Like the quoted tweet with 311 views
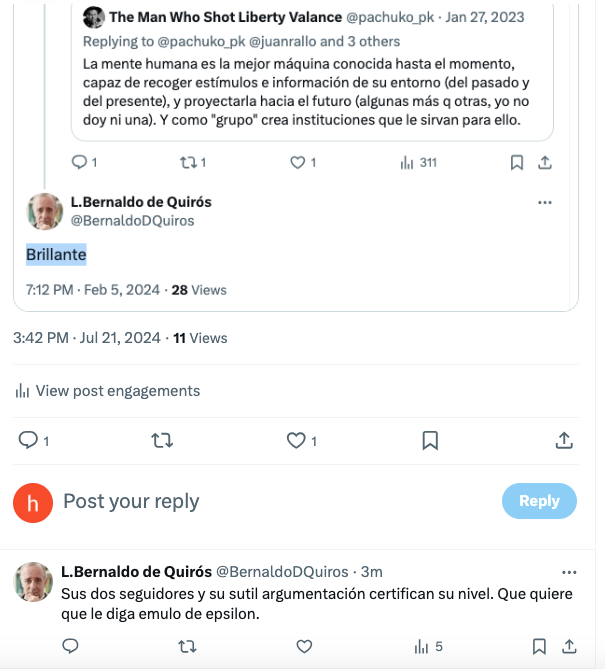This screenshot has width=605, height=669. tap(297, 163)
